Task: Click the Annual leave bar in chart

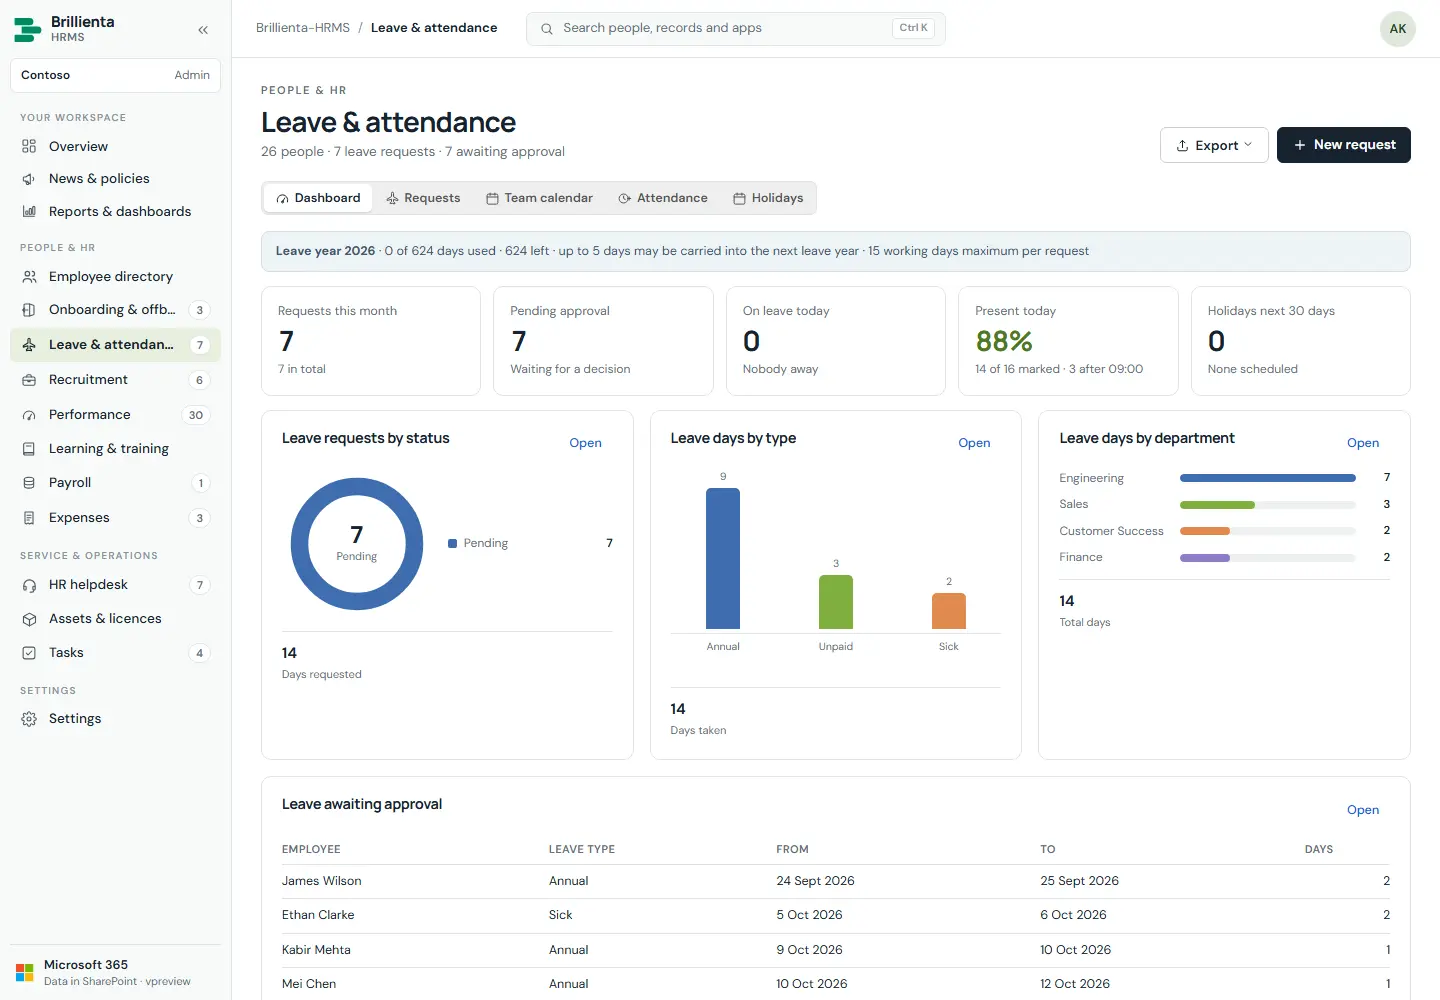Action: tap(723, 559)
